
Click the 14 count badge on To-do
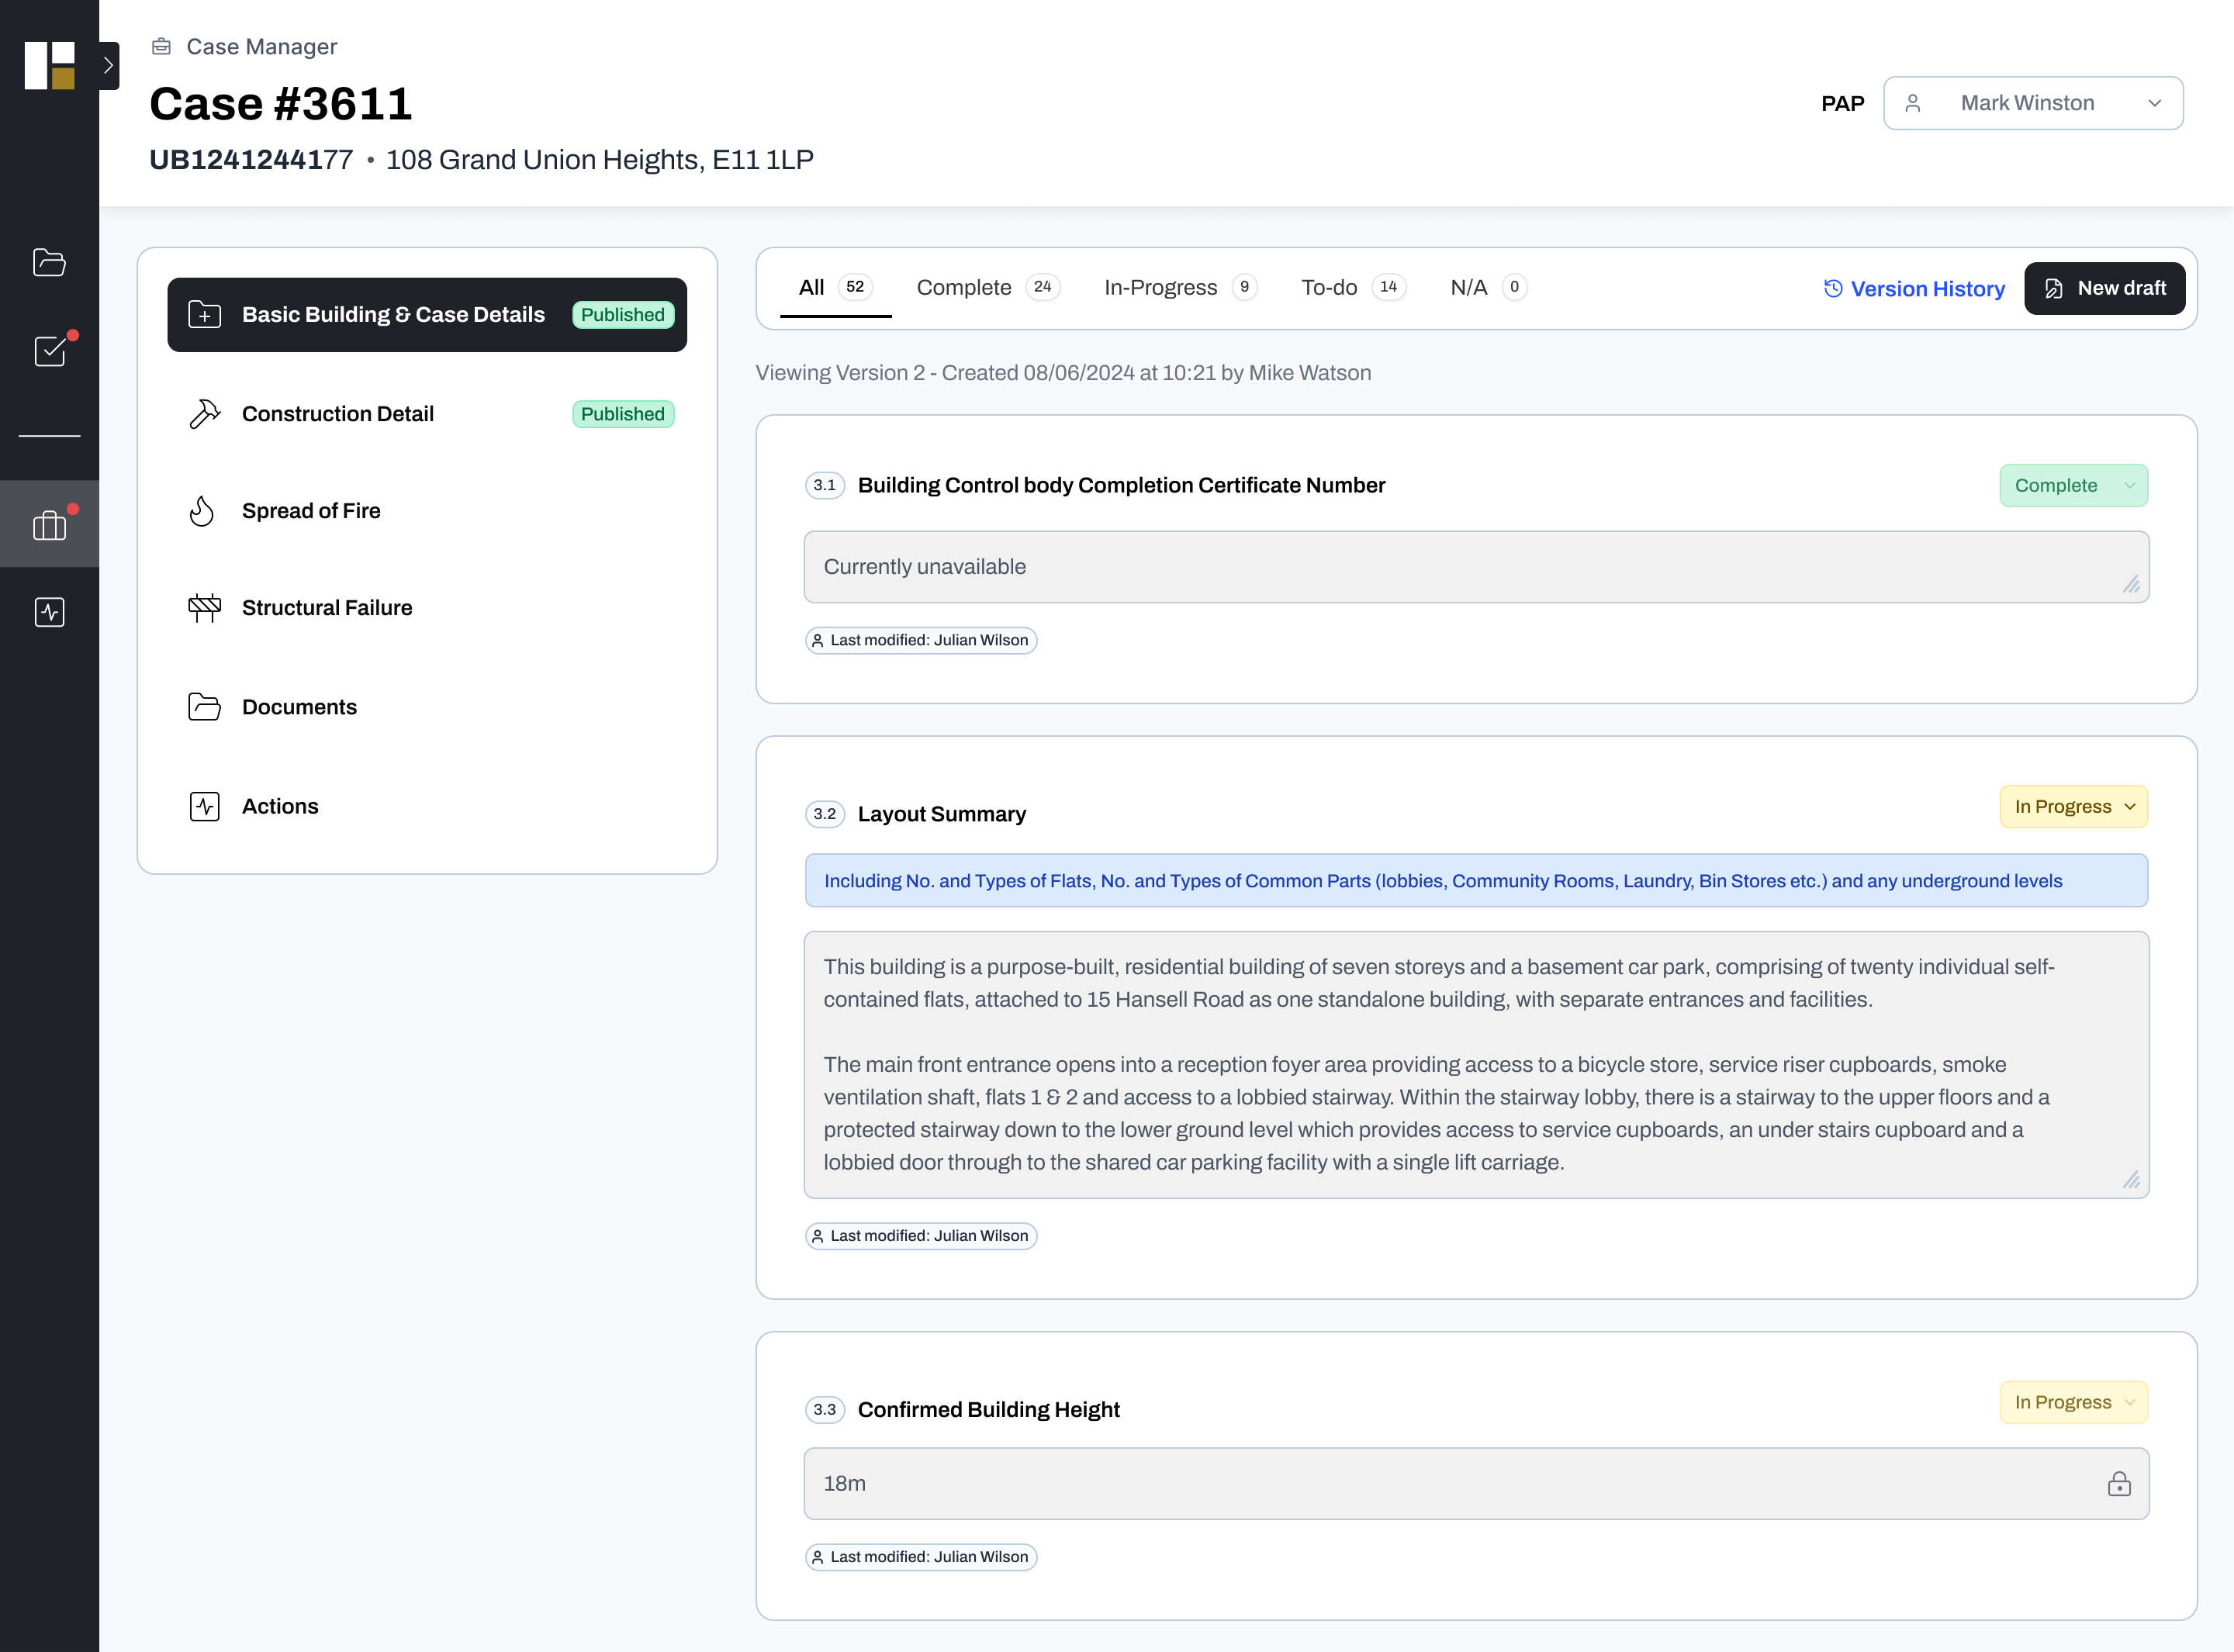1389,287
